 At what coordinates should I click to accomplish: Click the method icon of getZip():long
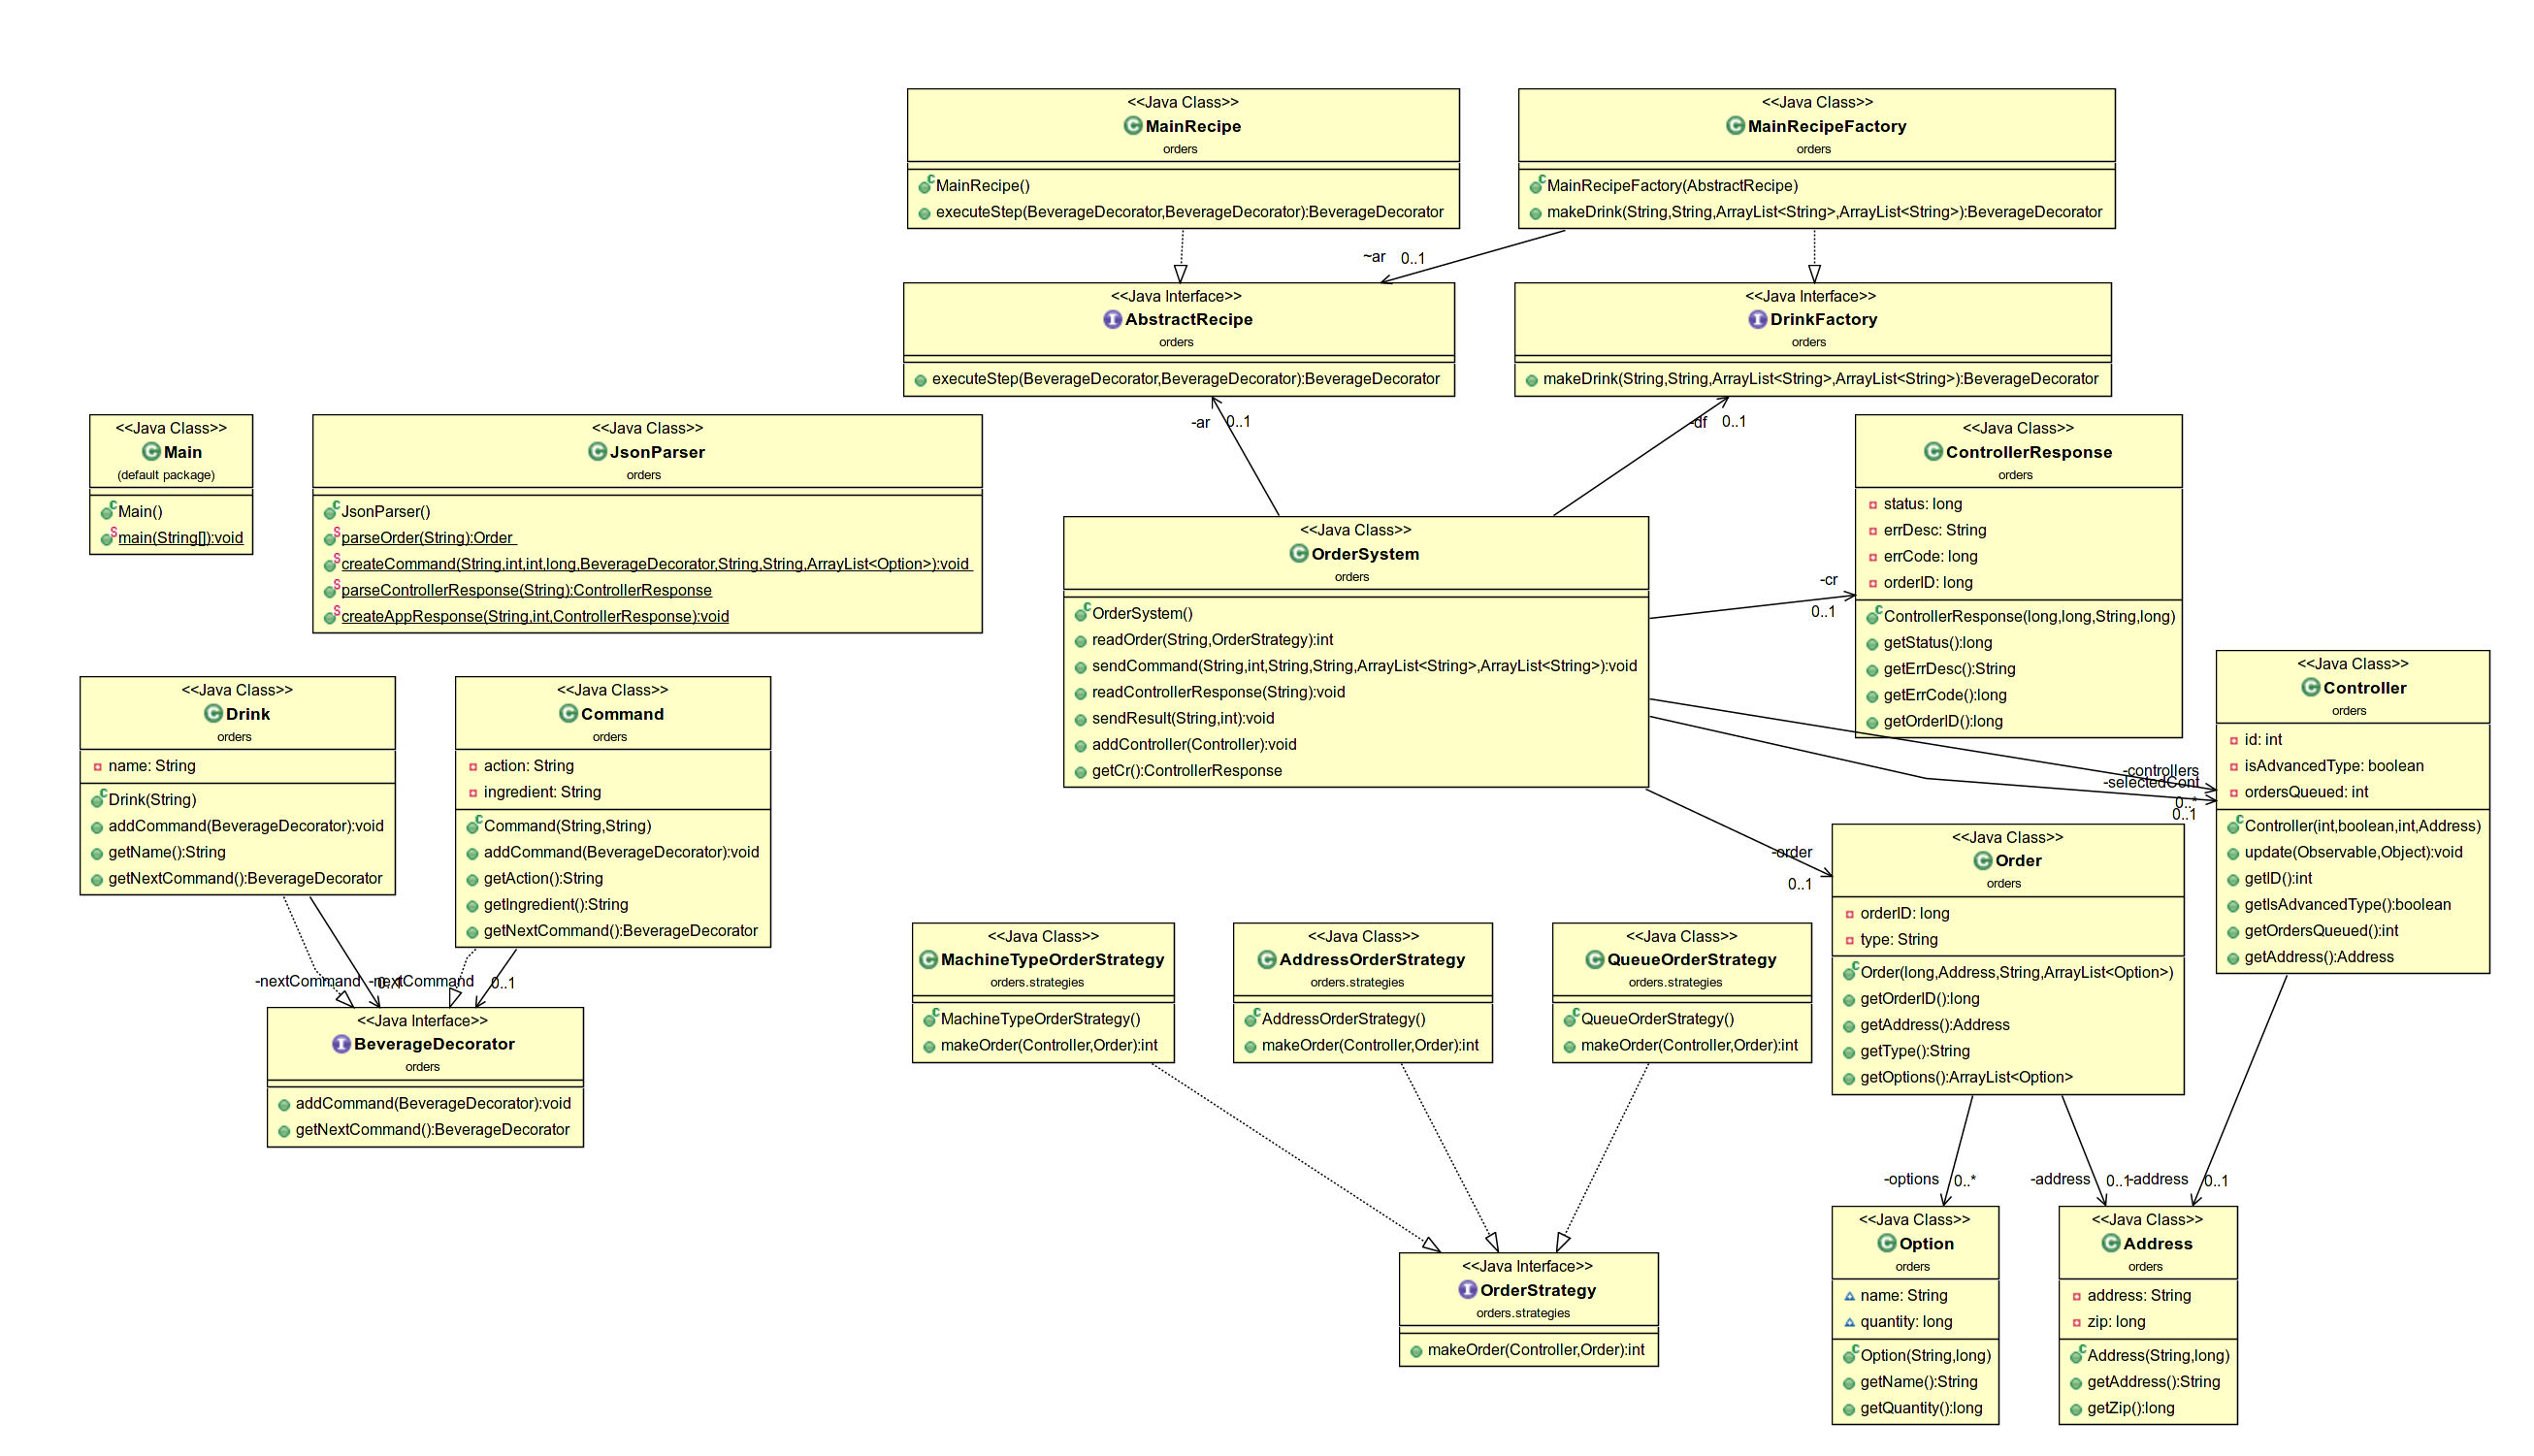tap(2077, 1409)
